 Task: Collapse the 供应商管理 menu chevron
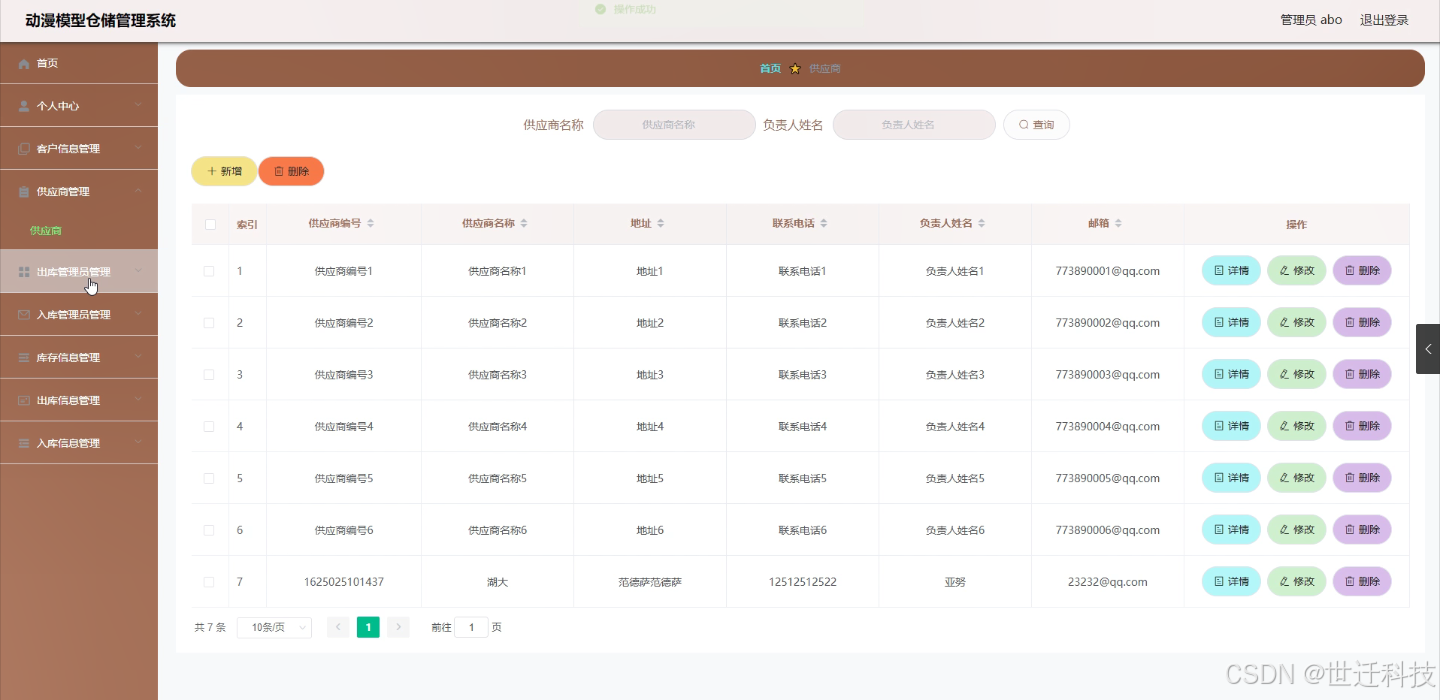pos(138,191)
